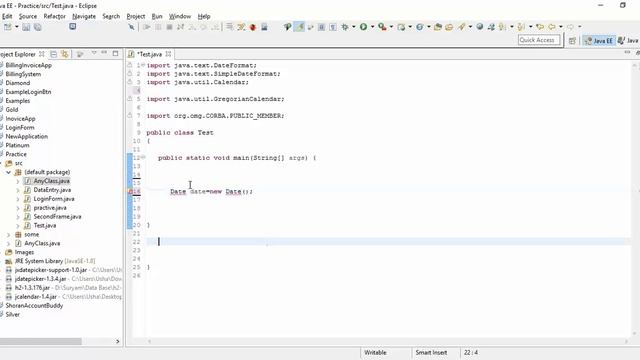
Task: Open the New file dropdown arrow
Action: [16, 27]
